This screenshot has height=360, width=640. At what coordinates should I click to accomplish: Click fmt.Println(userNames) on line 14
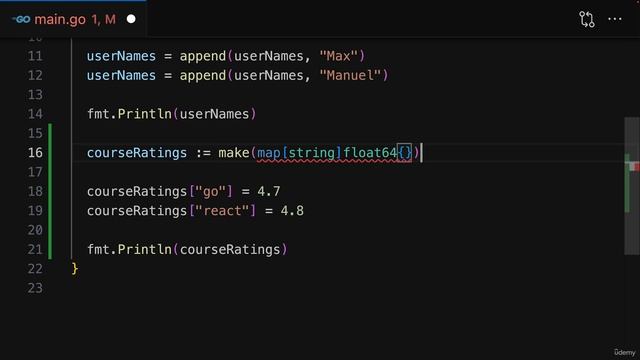[172, 114]
